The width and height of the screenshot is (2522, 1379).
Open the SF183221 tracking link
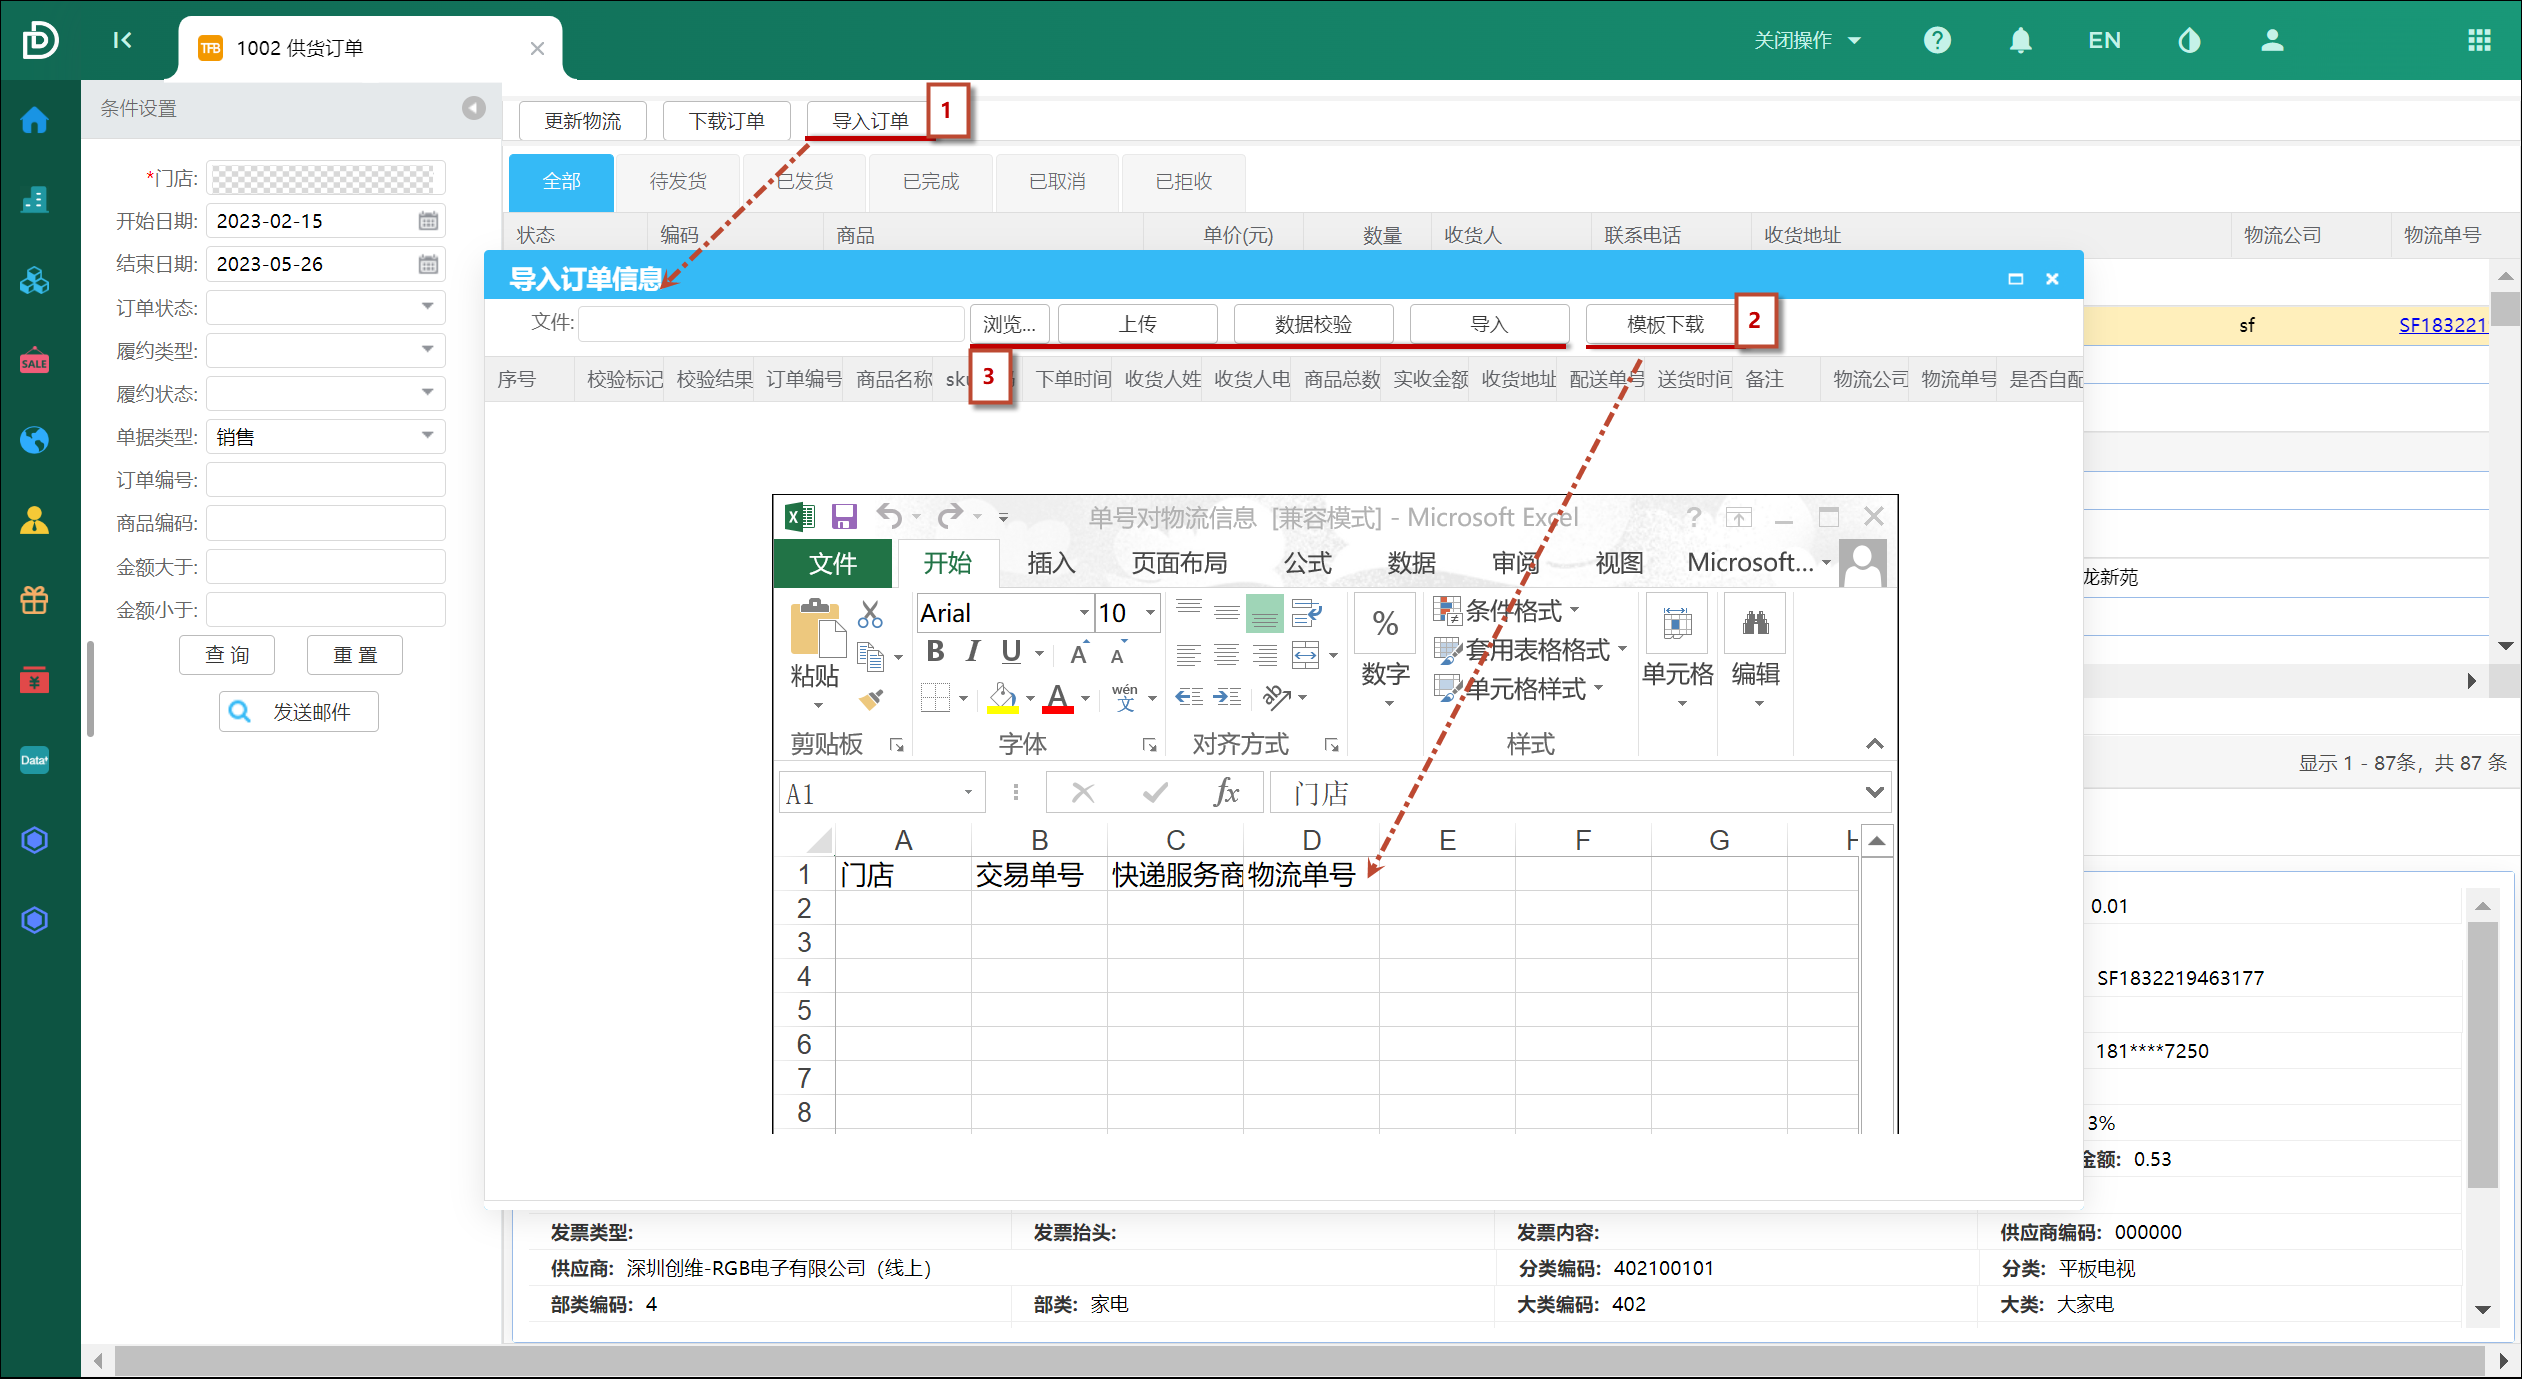pyautogui.click(x=2442, y=325)
